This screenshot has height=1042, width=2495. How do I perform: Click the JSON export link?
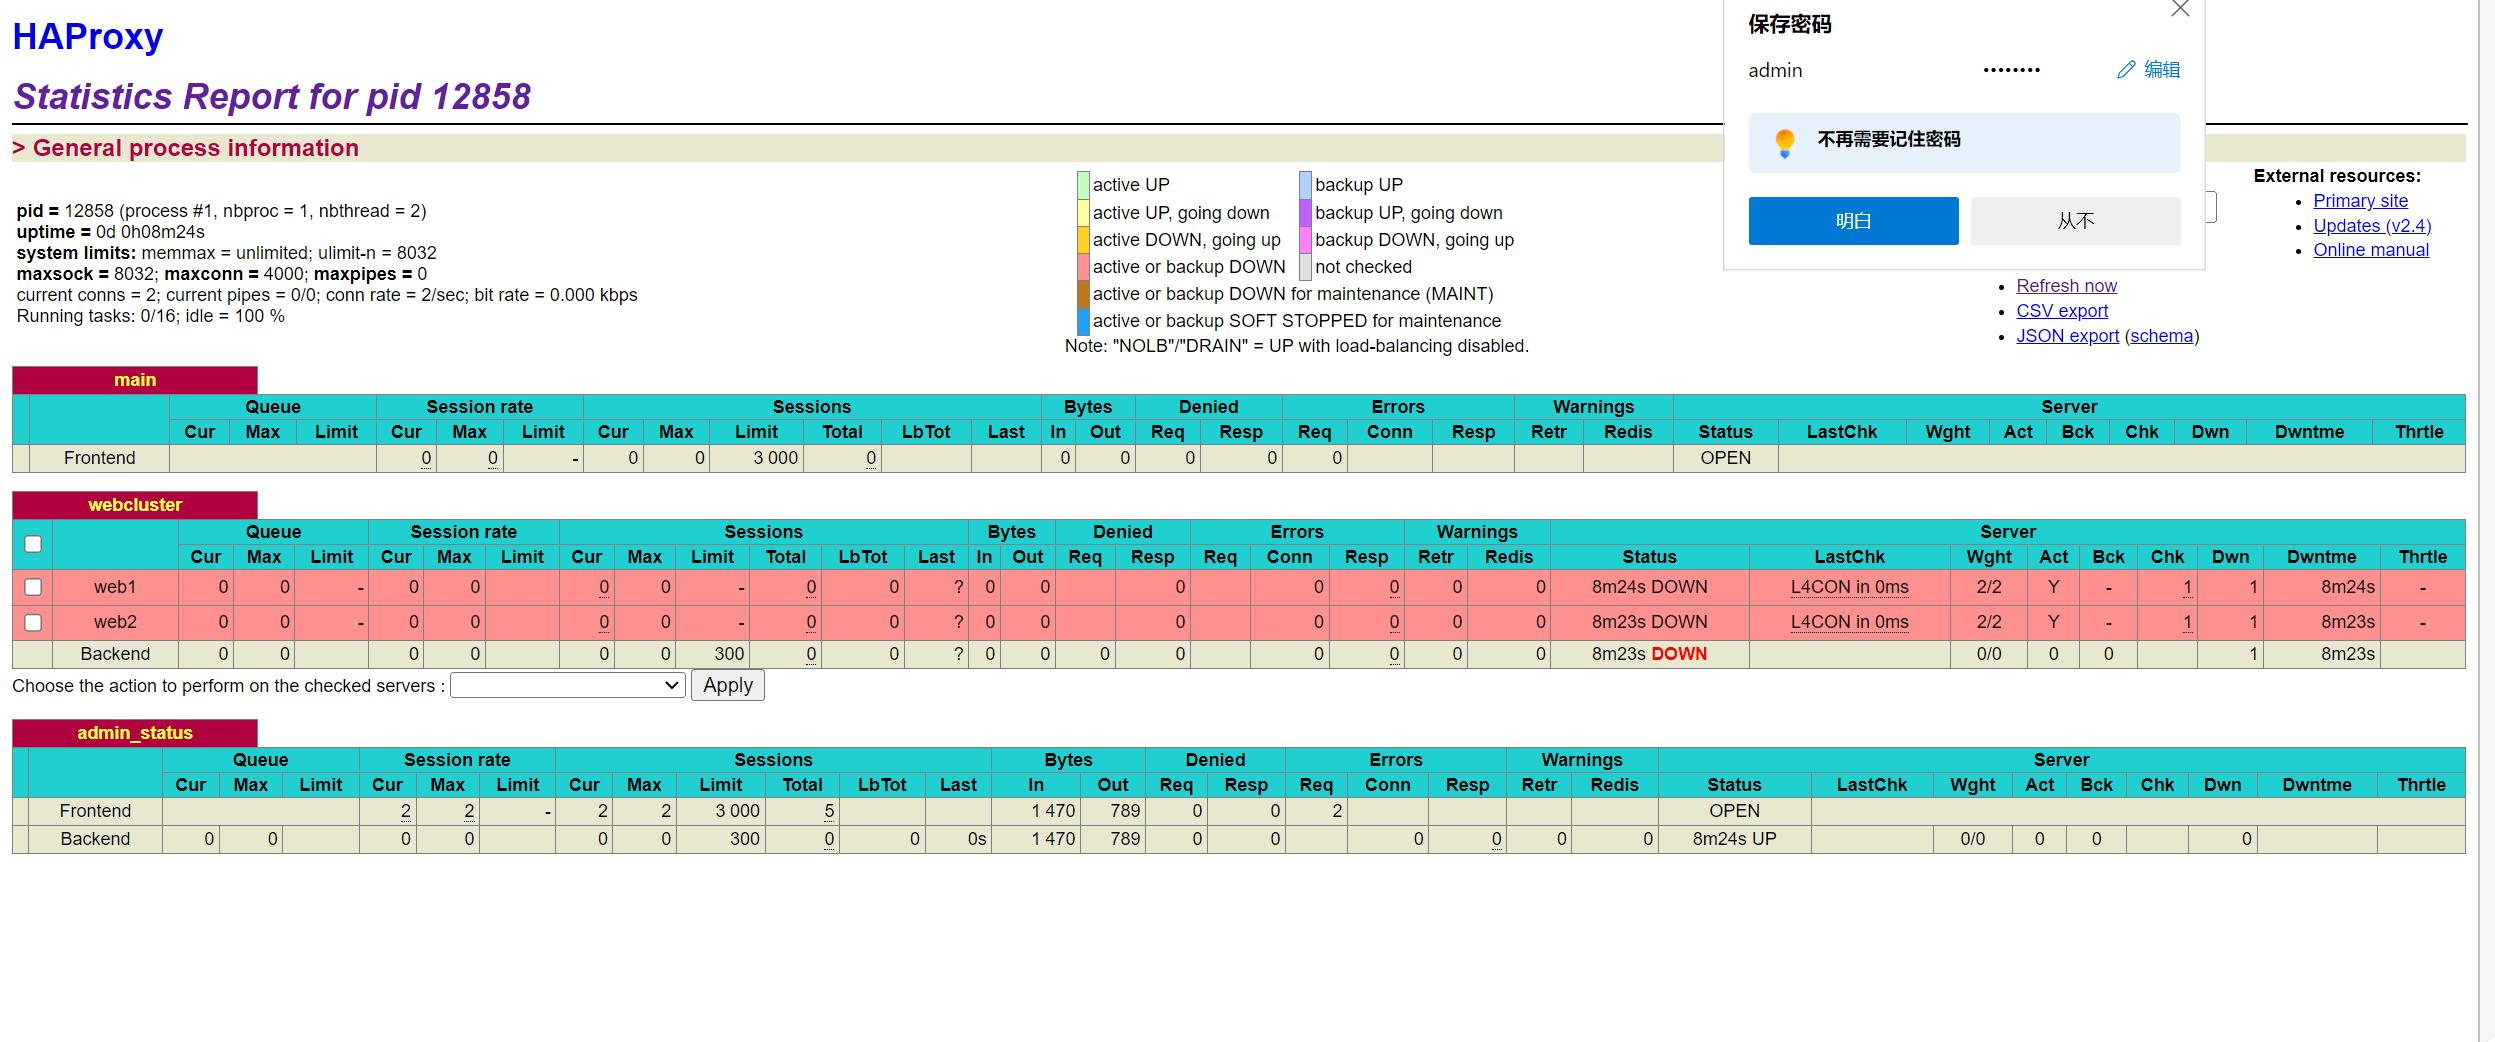pos(2067,336)
